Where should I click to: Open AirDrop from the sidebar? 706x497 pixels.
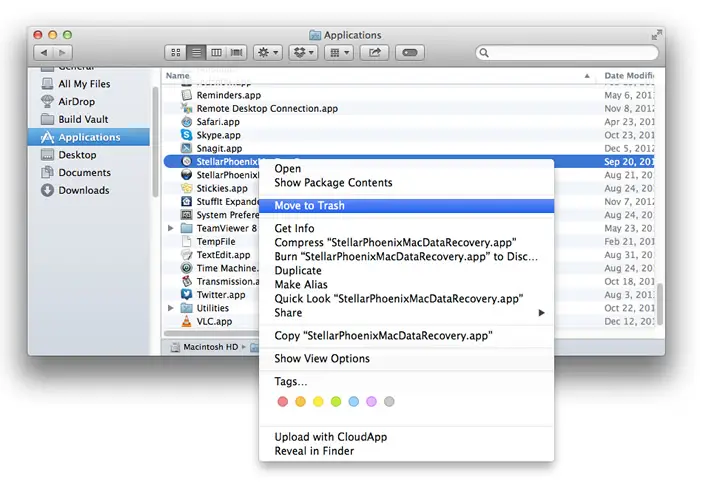pos(77,101)
